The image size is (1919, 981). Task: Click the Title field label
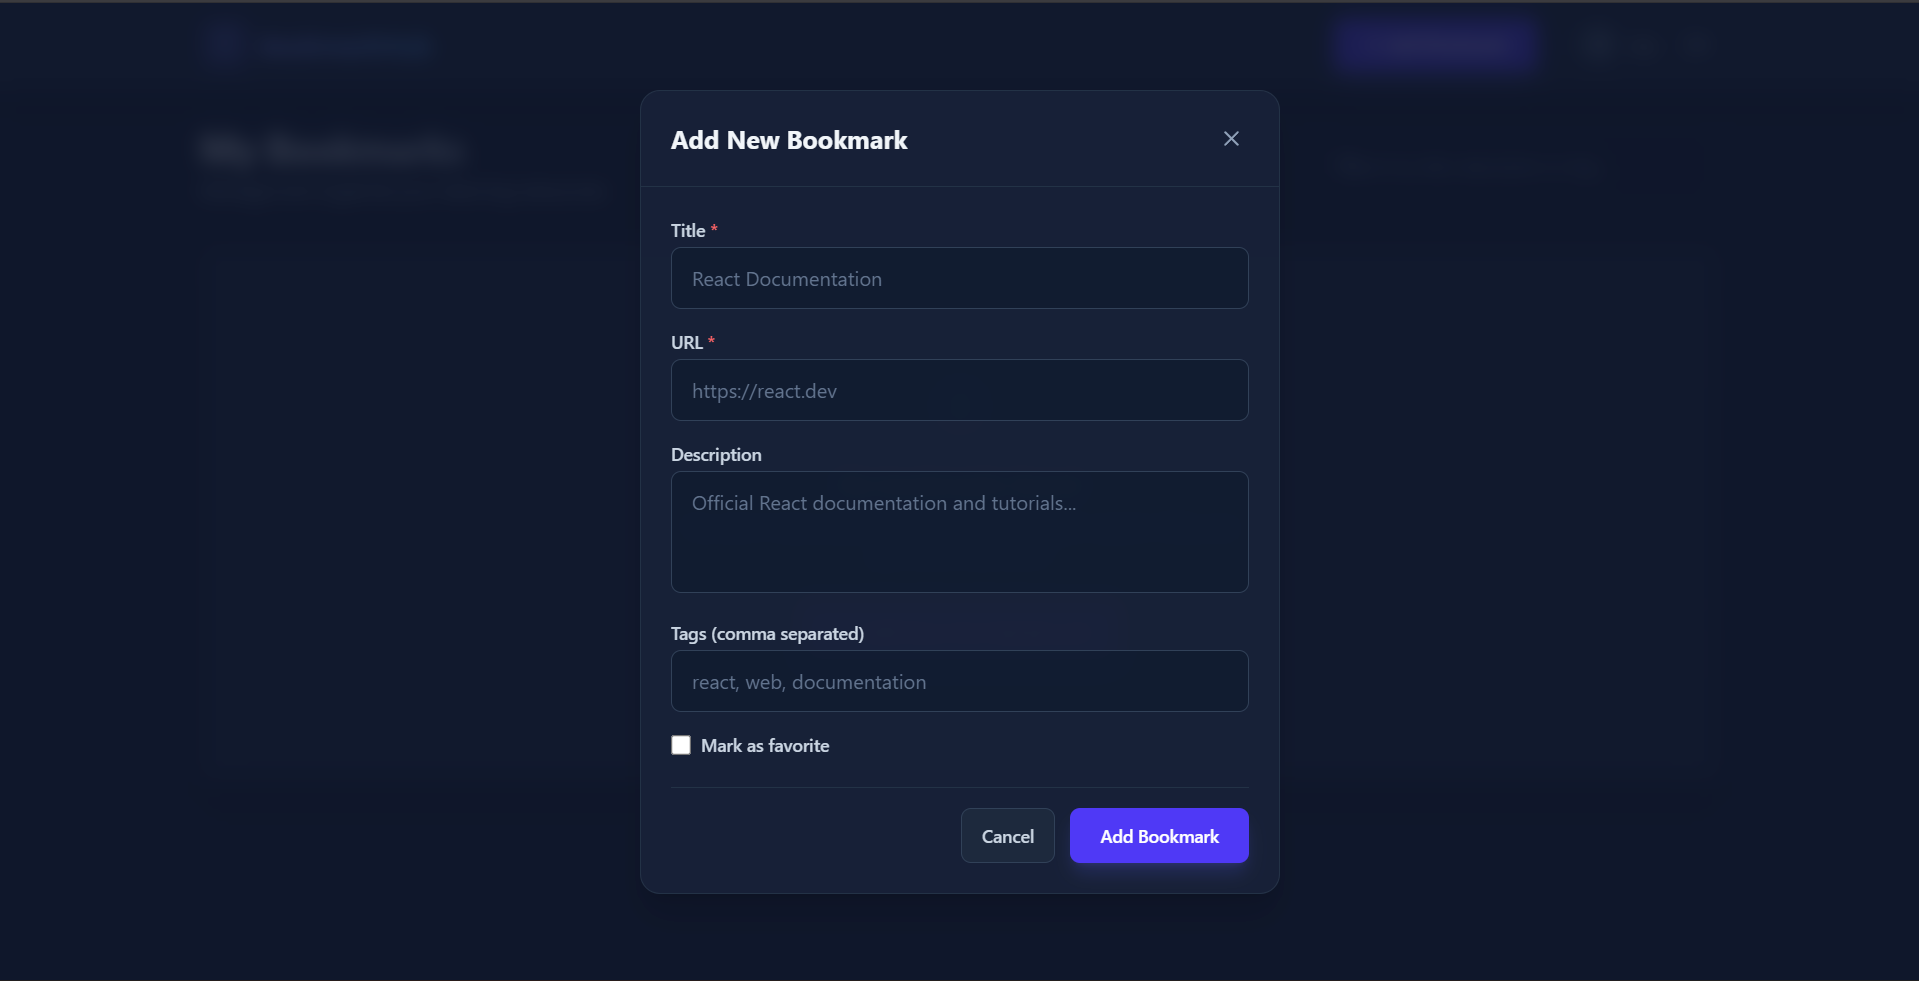click(688, 231)
